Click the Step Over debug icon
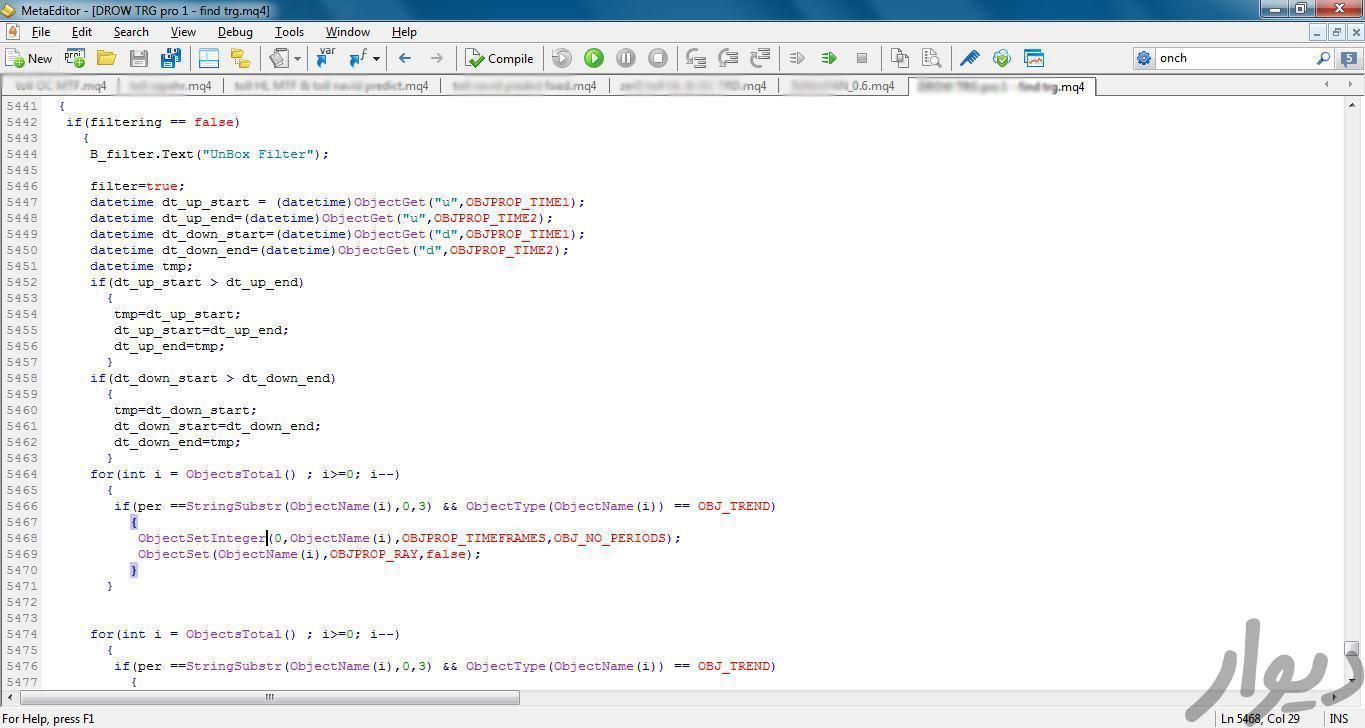This screenshot has height=728, width=1365. coord(729,58)
